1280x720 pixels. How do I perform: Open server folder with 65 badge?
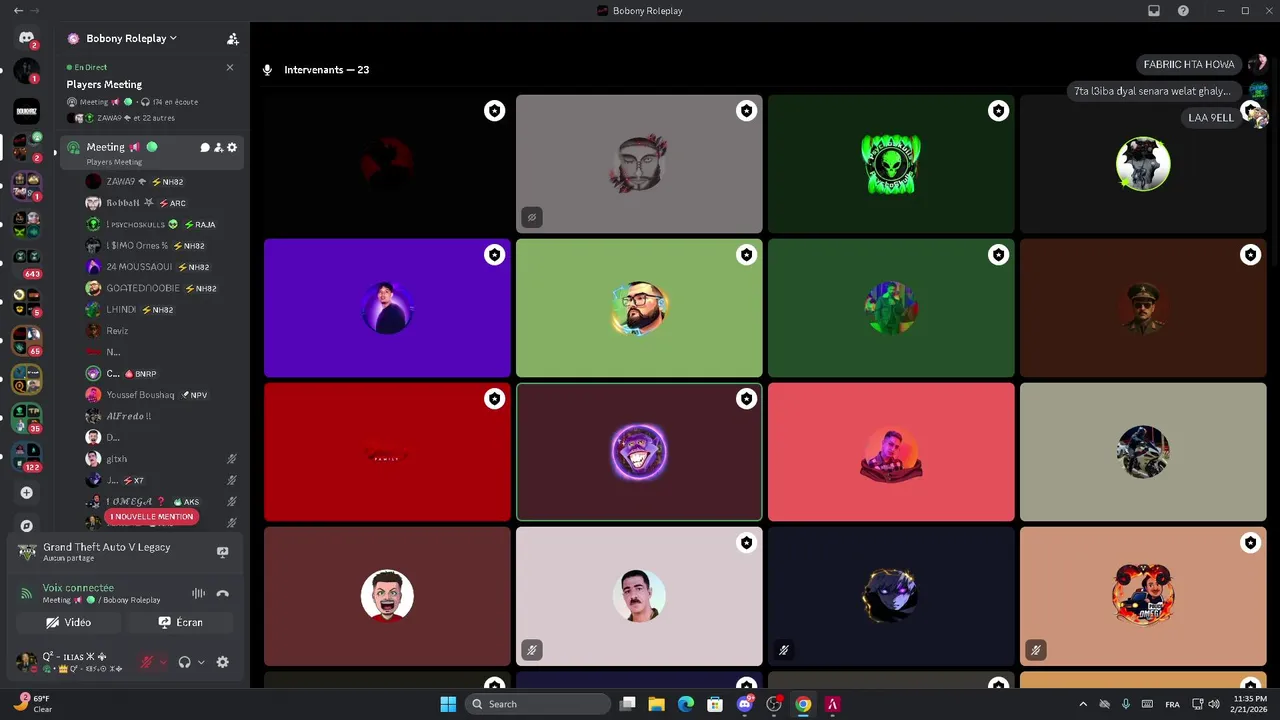27,341
